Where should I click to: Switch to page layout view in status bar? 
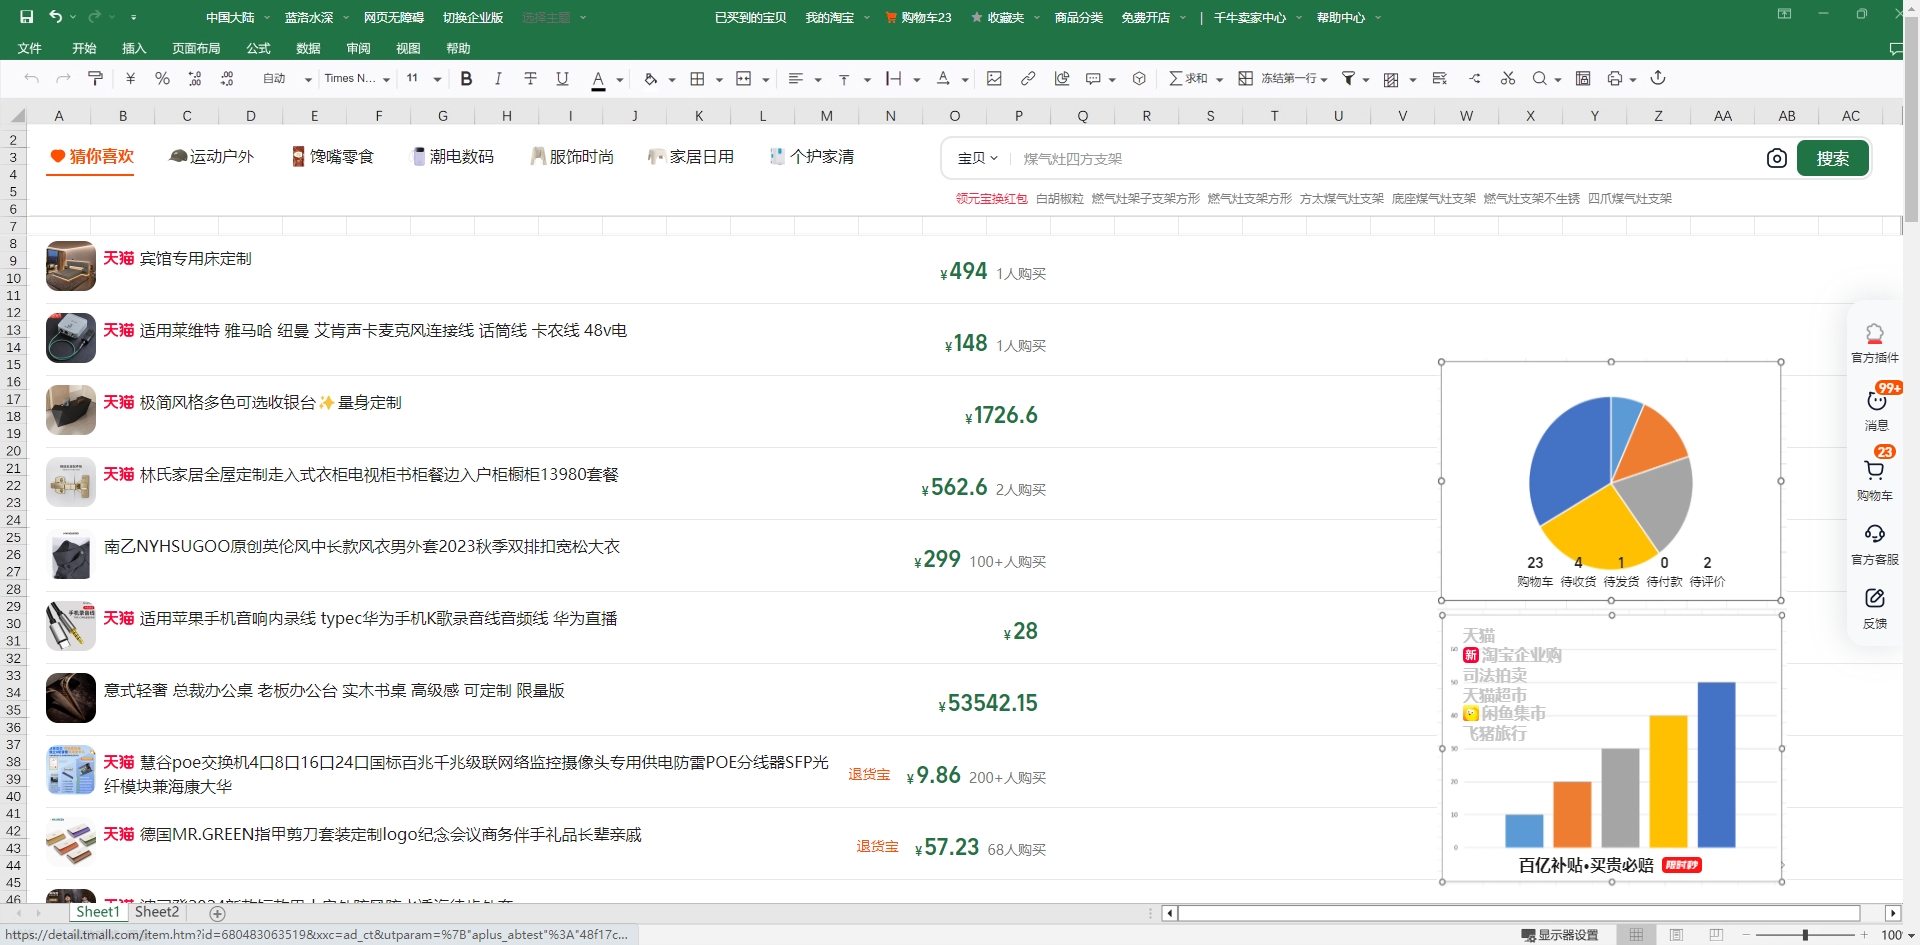1677,935
